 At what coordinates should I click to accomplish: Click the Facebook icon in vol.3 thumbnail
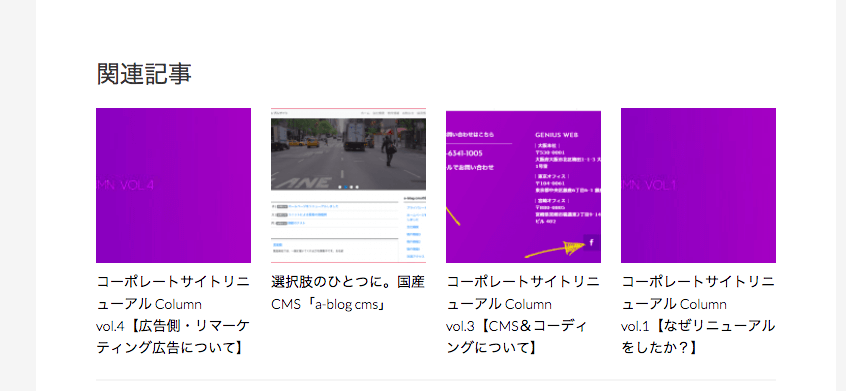591,243
